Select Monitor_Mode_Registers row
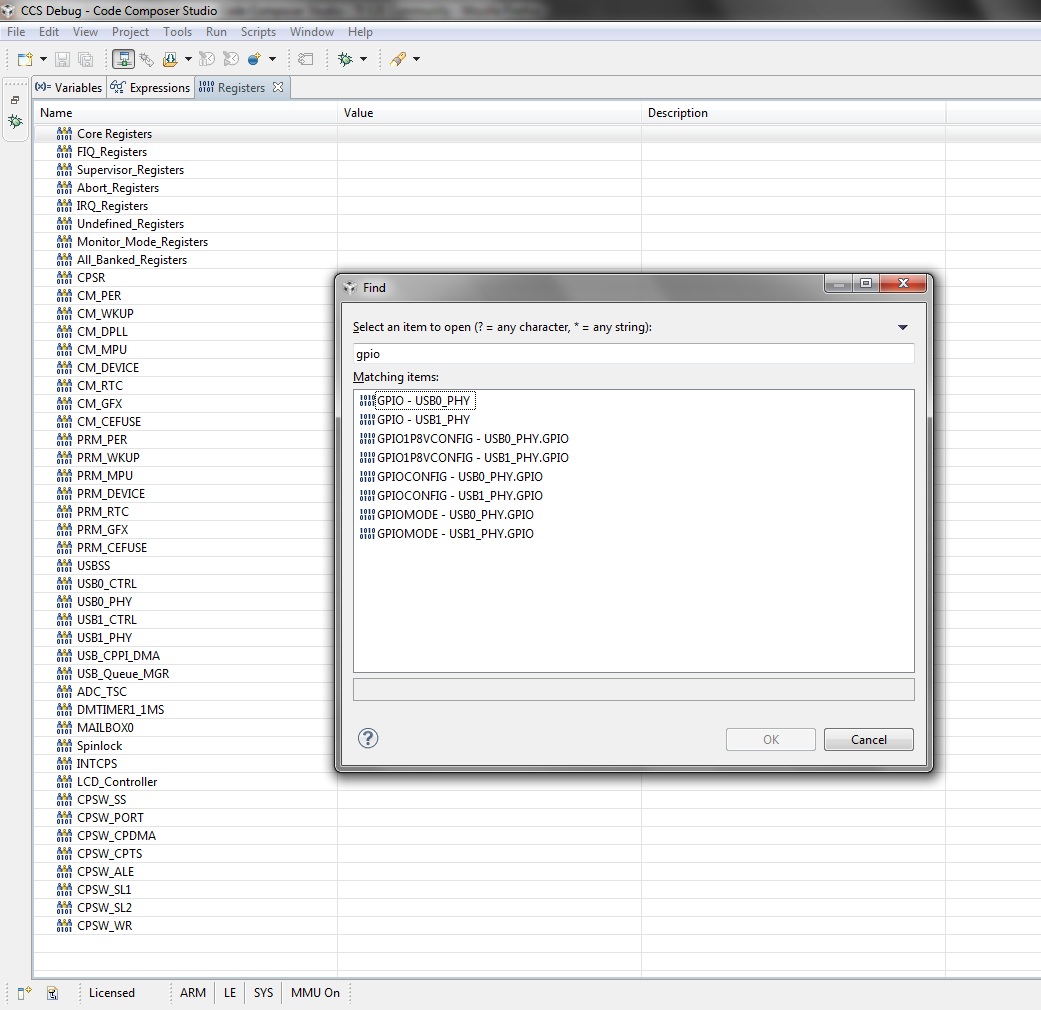This screenshot has width=1041, height=1010. point(142,242)
